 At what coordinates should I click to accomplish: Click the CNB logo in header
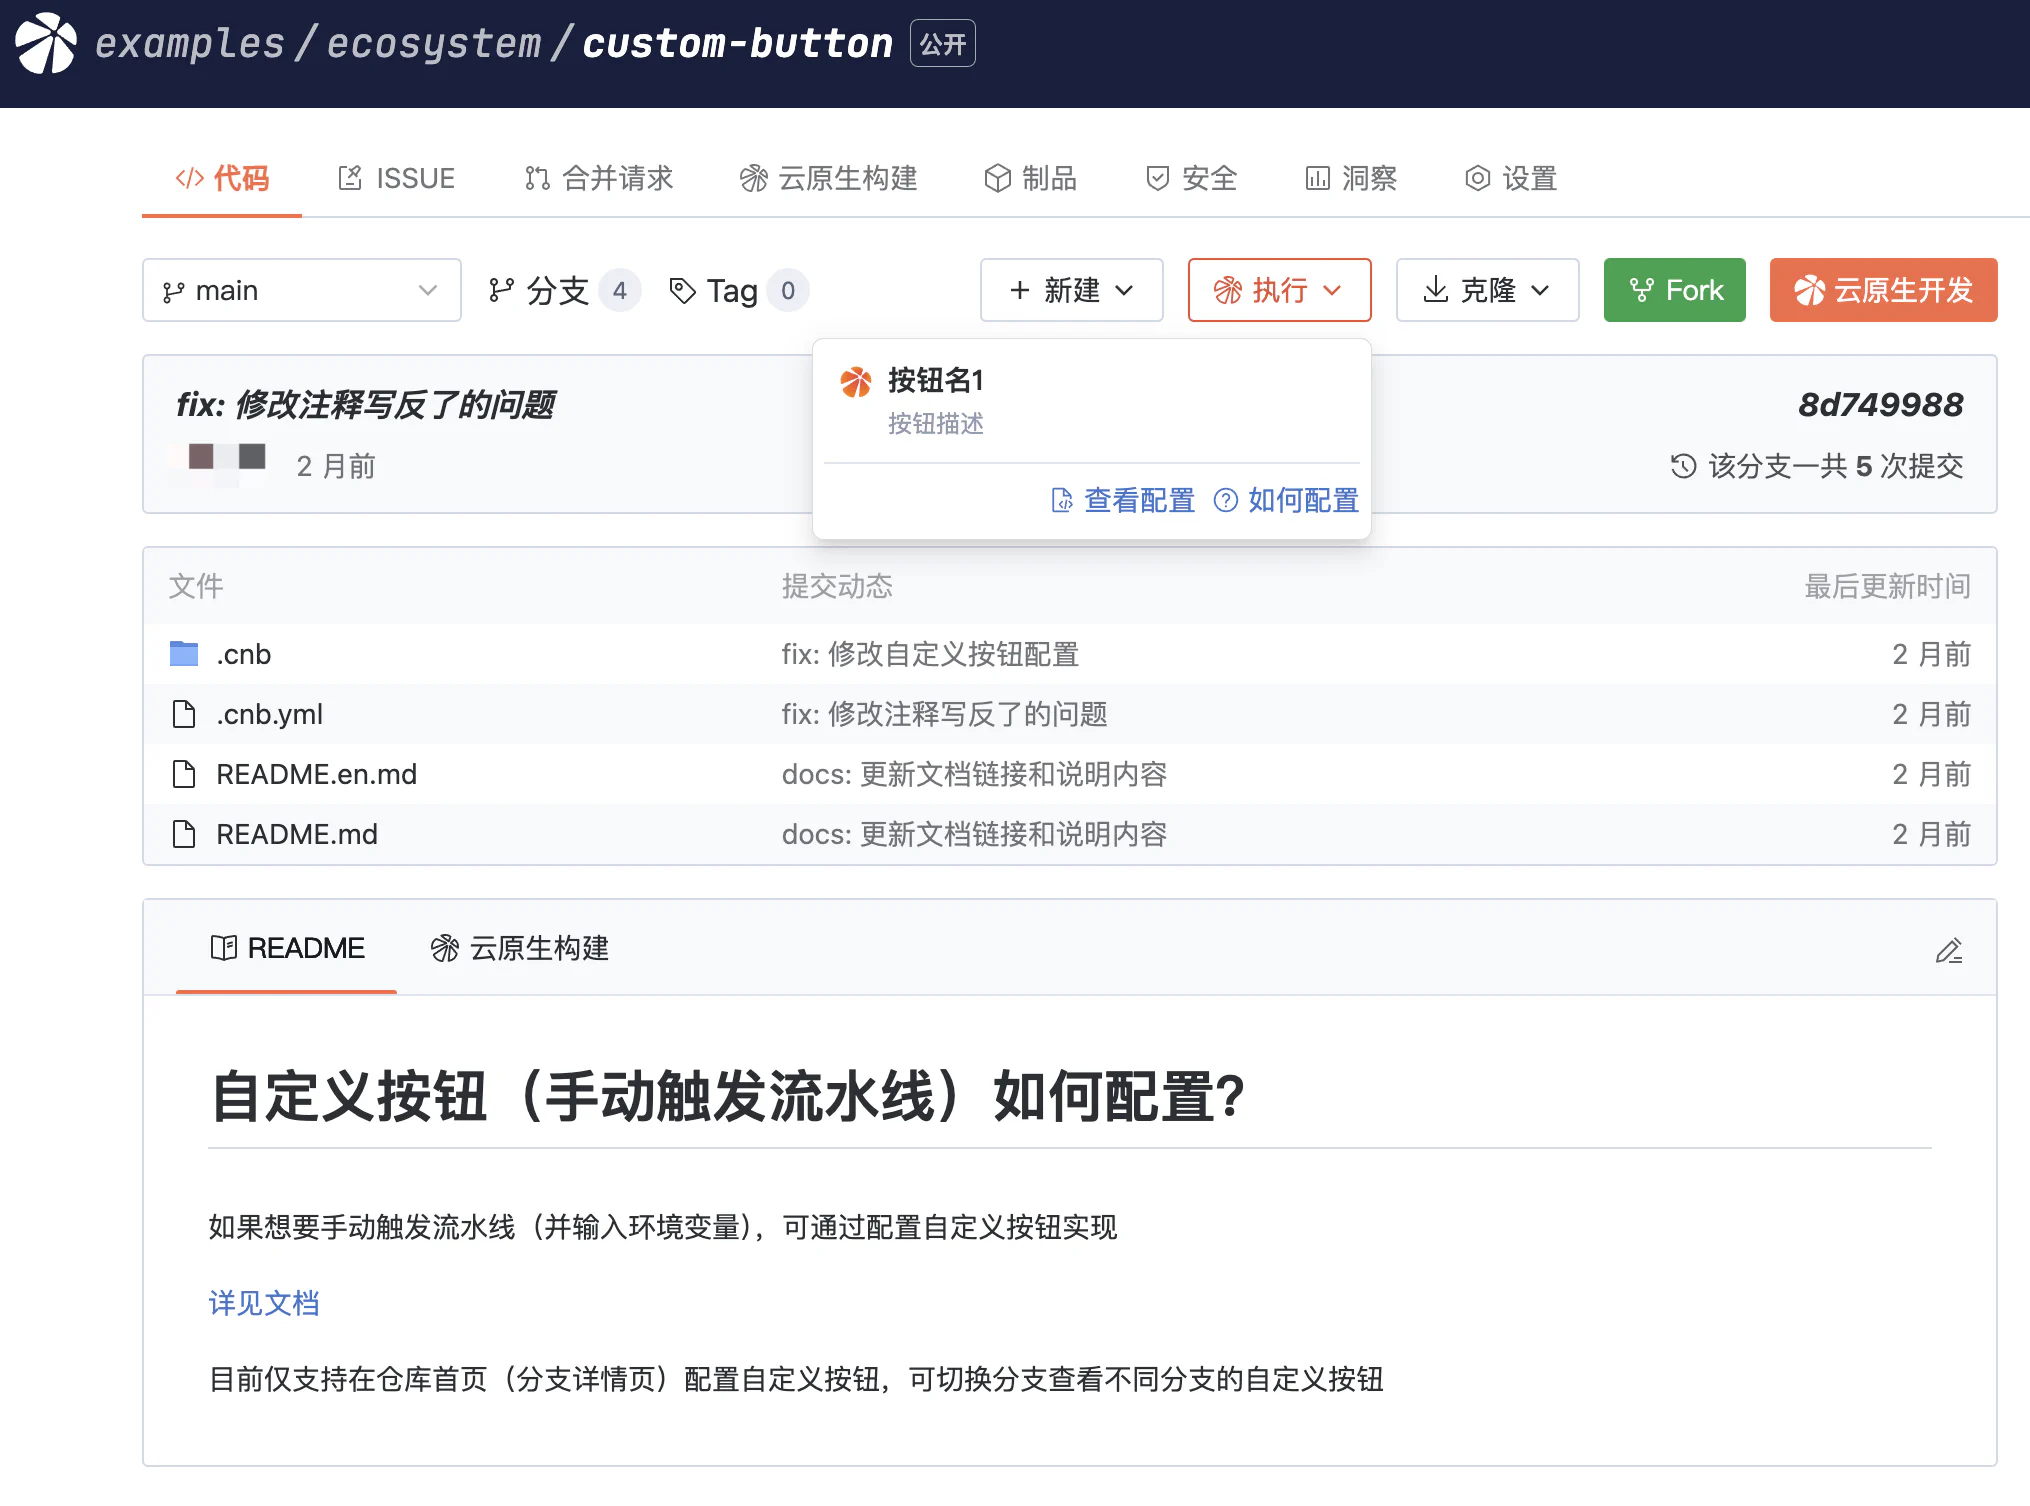coord(46,44)
